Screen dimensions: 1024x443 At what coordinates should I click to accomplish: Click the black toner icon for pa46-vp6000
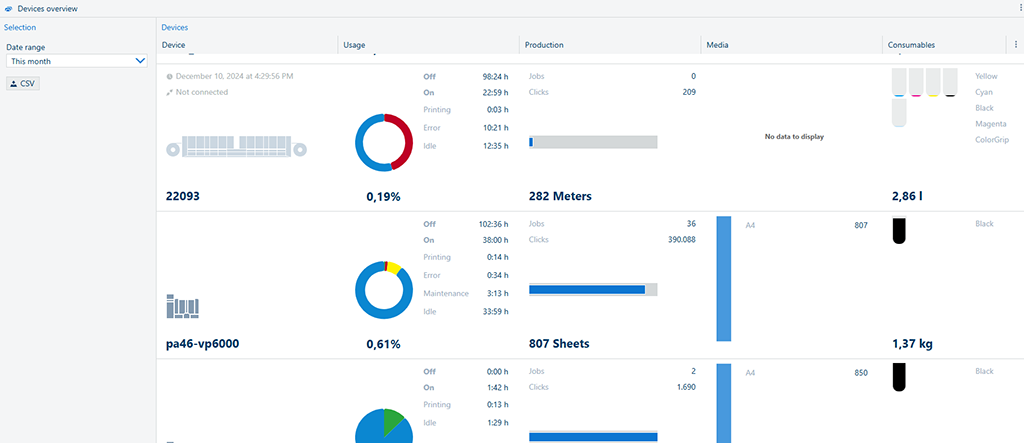[898, 231]
